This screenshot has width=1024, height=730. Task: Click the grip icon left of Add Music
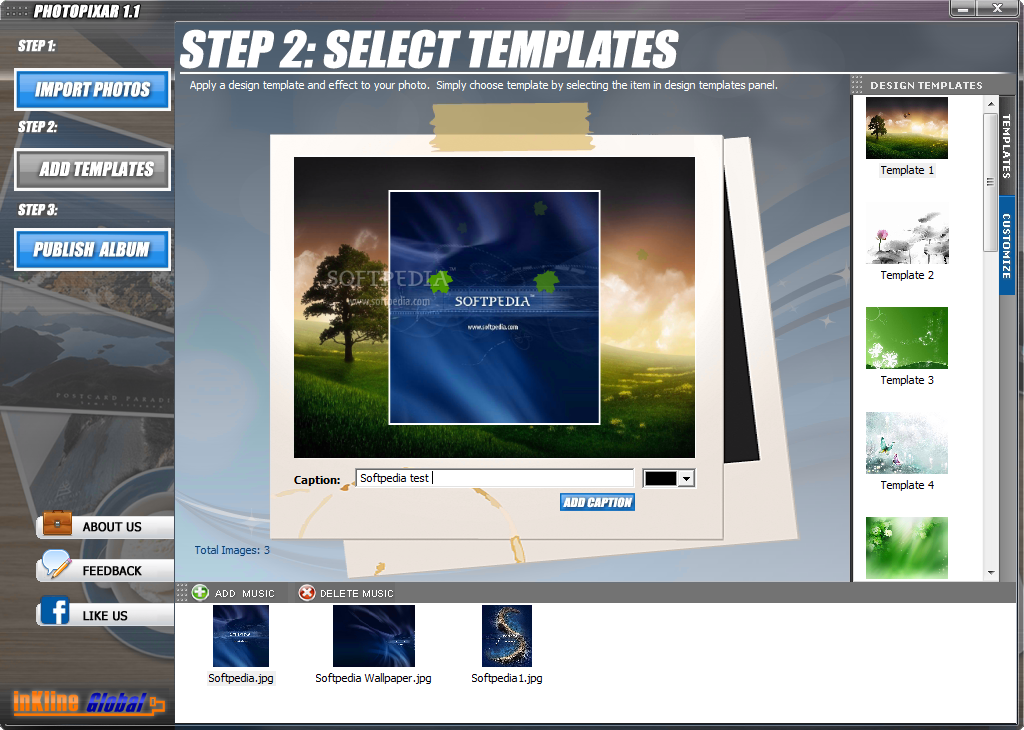pos(182,592)
